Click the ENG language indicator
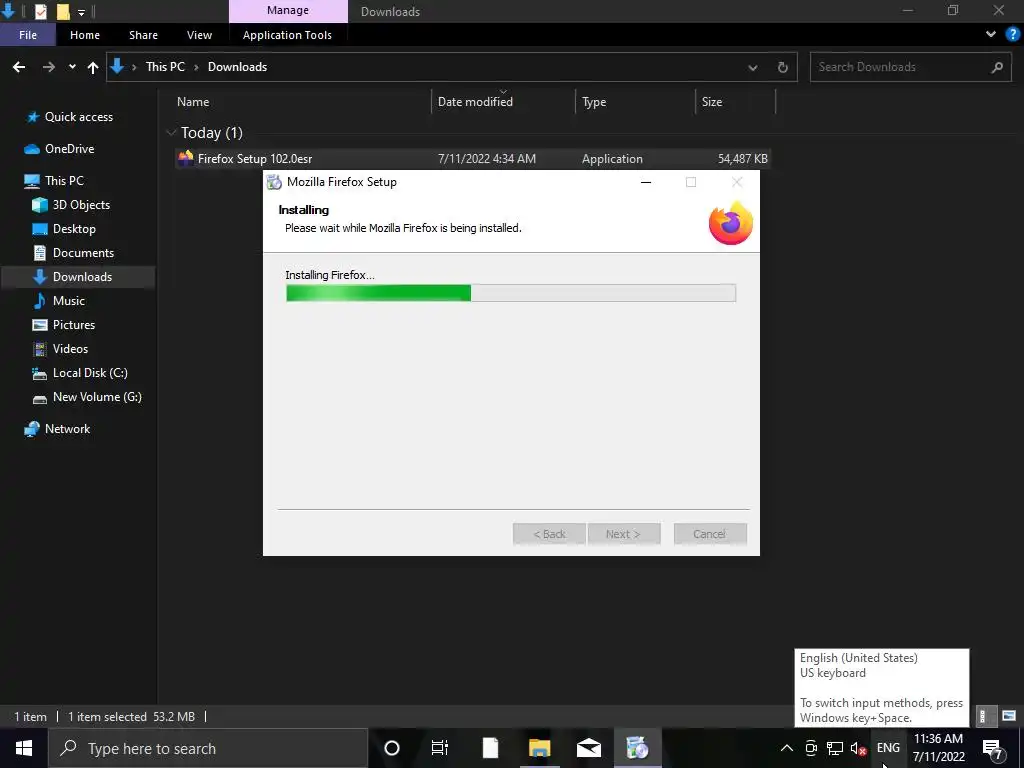Viewport: 1024px width, 768px height. 888,748
